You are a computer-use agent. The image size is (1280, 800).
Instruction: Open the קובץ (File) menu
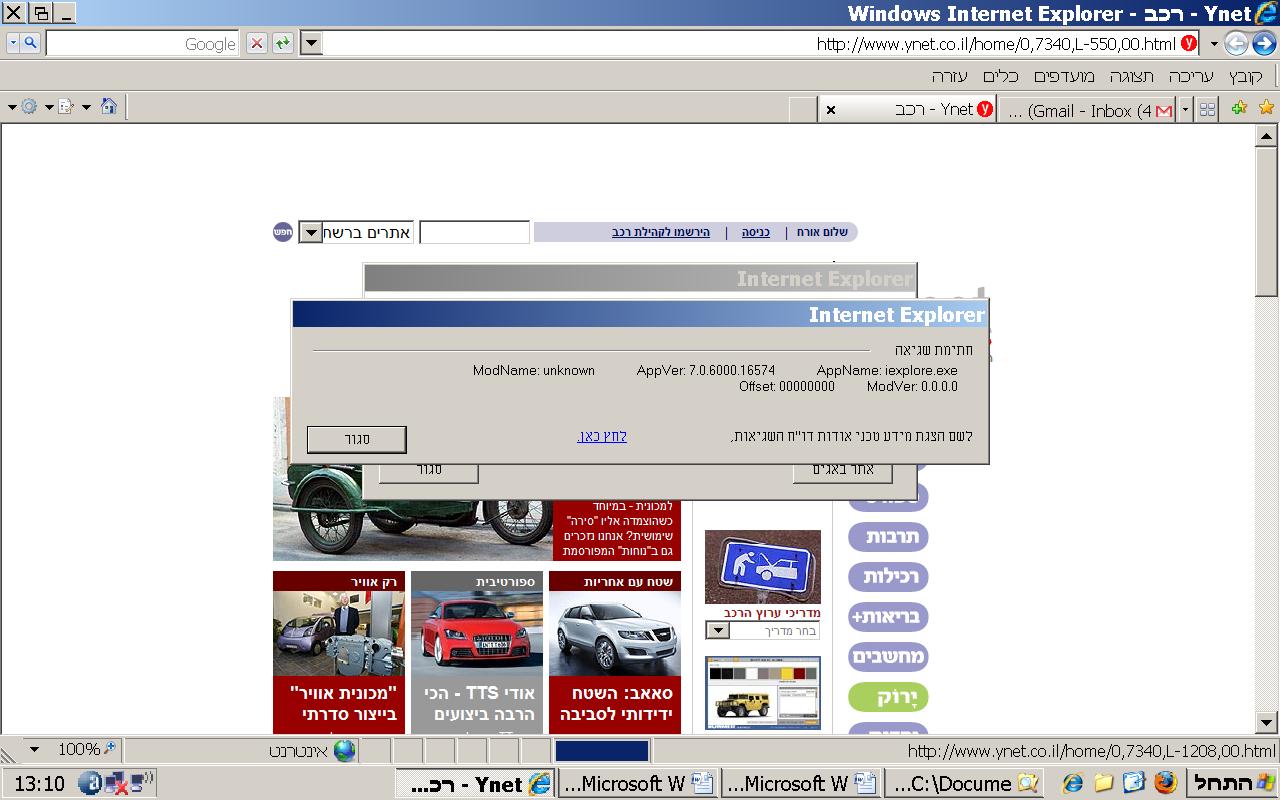[1246, 76]
